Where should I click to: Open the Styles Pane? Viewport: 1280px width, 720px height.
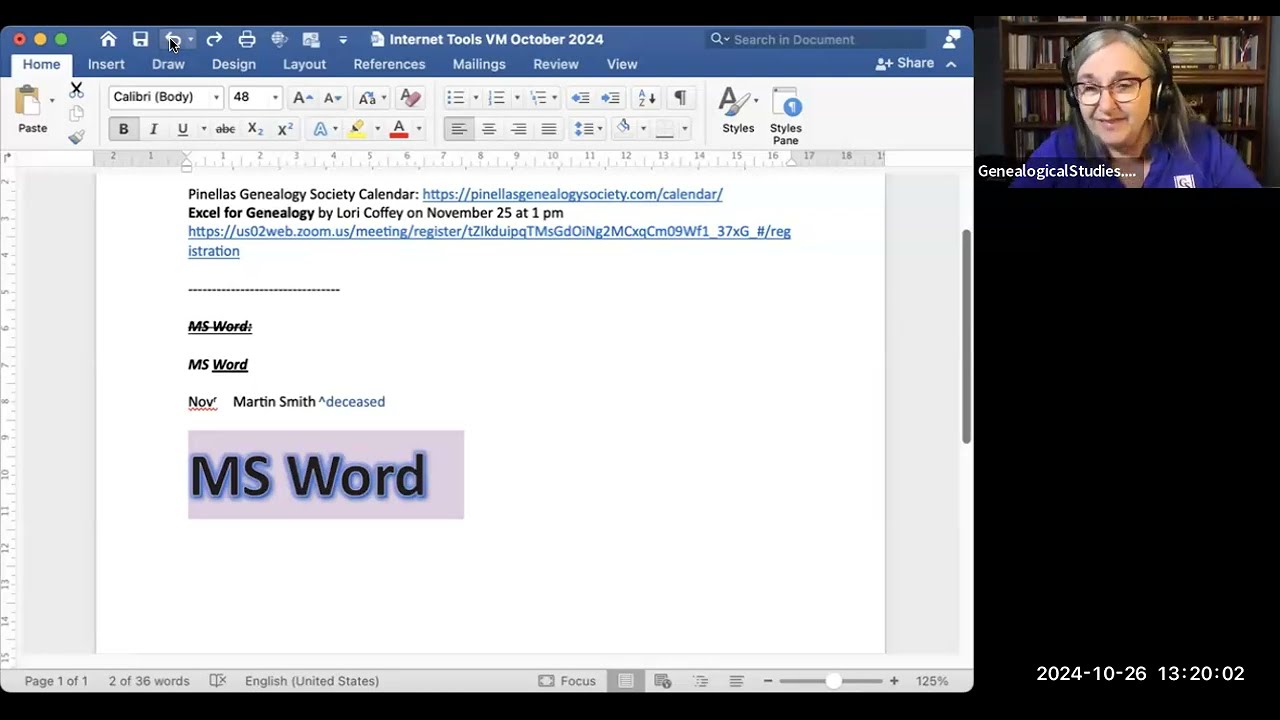click(786, 115)
